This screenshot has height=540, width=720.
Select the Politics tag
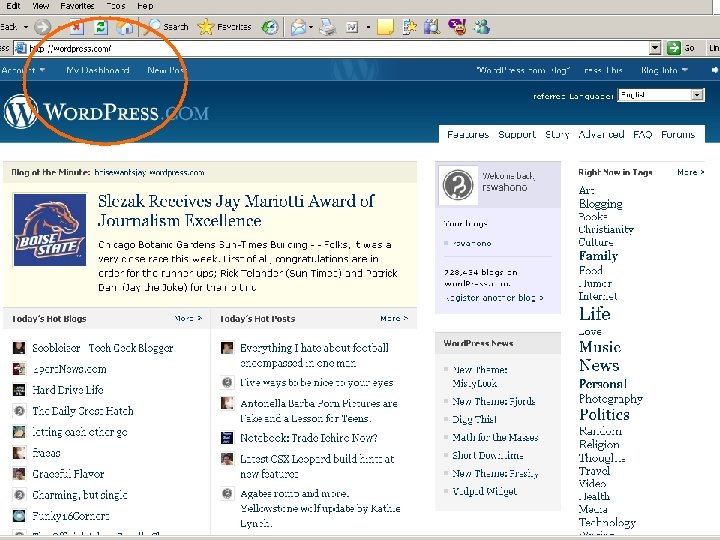tap(604, 415)
